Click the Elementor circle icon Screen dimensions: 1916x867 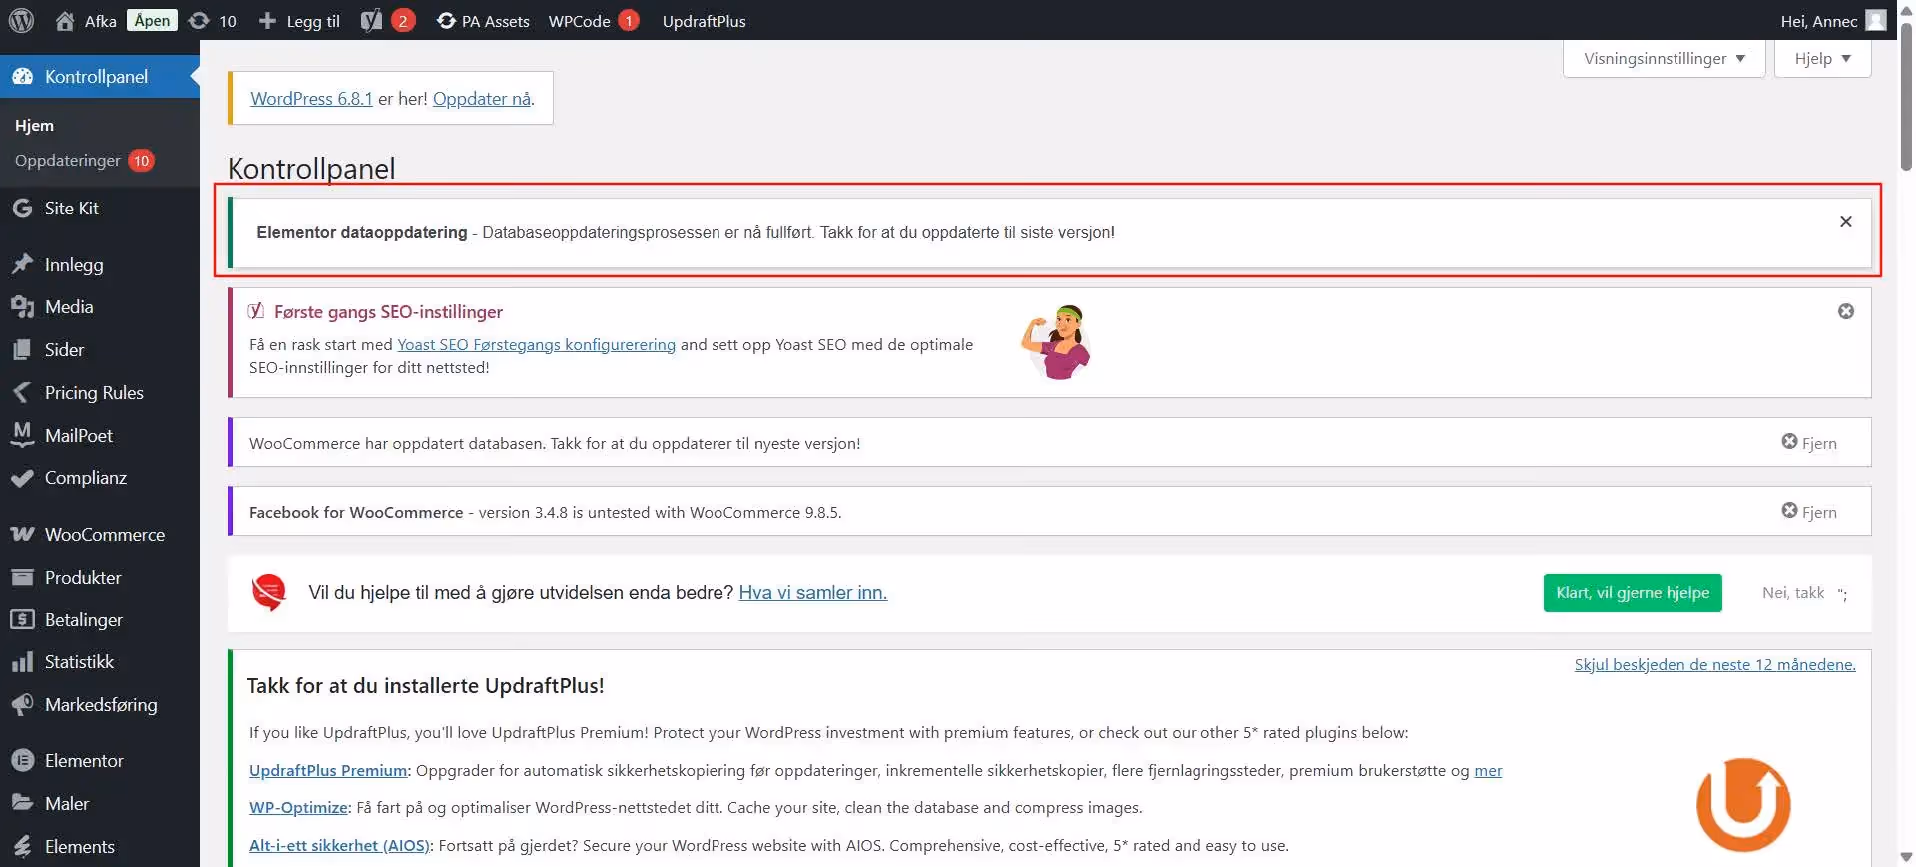pyautogui.click(x=22, y=760)
